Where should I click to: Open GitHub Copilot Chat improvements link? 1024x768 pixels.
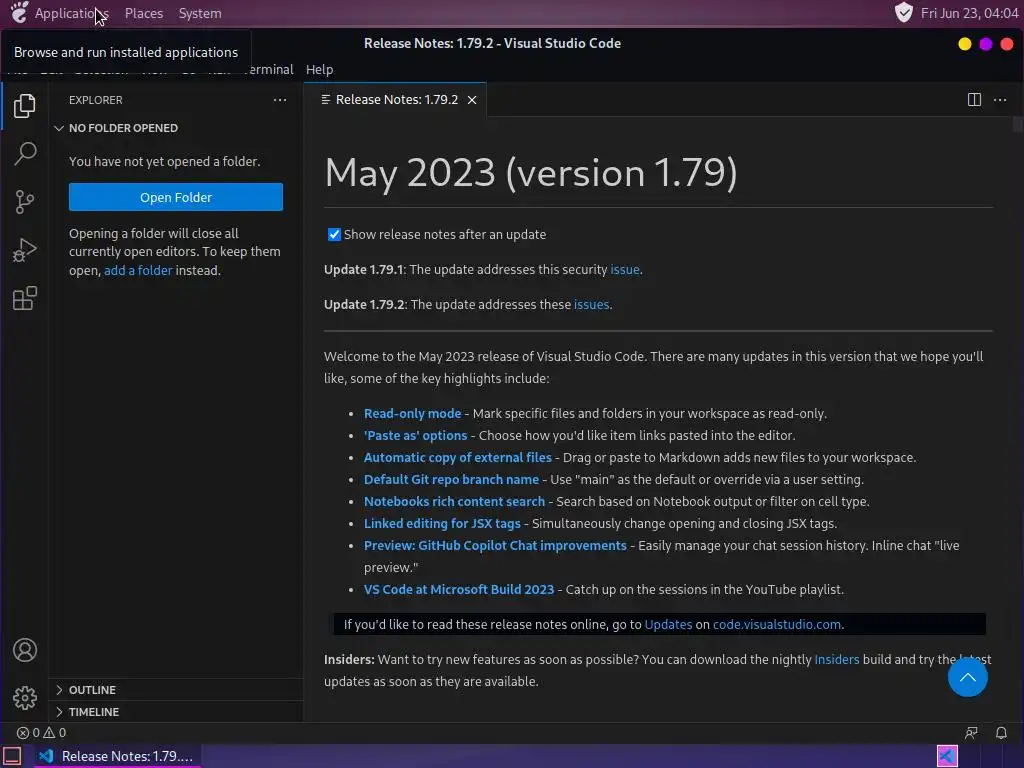click(495, 545)
